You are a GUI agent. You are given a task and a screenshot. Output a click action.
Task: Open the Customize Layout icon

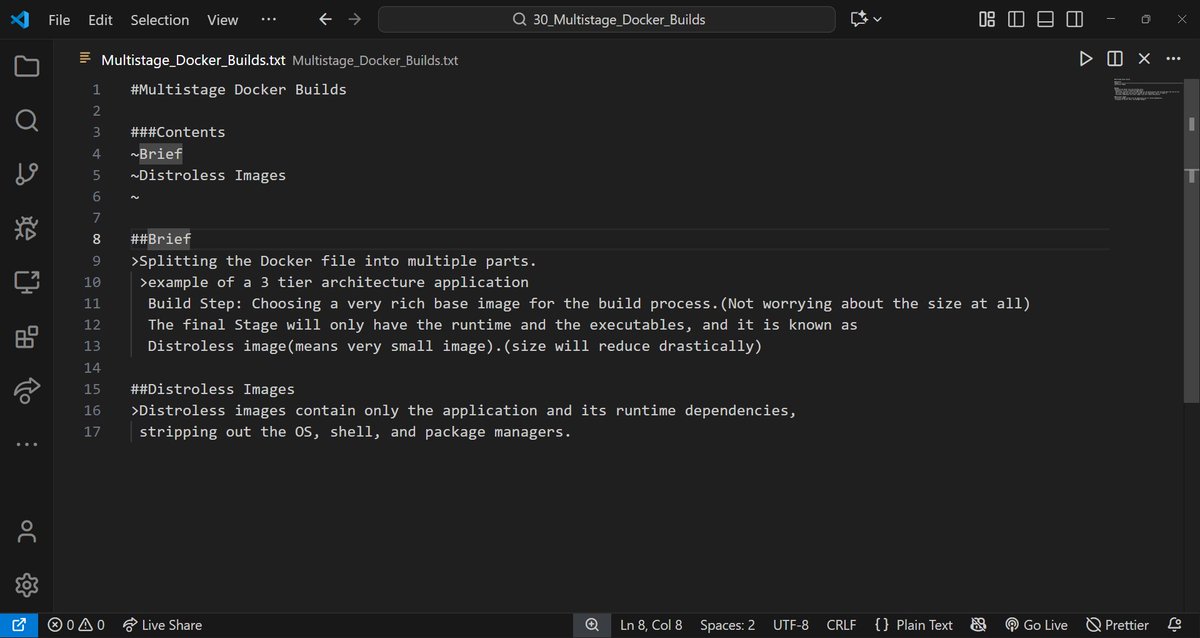point(987,19)
